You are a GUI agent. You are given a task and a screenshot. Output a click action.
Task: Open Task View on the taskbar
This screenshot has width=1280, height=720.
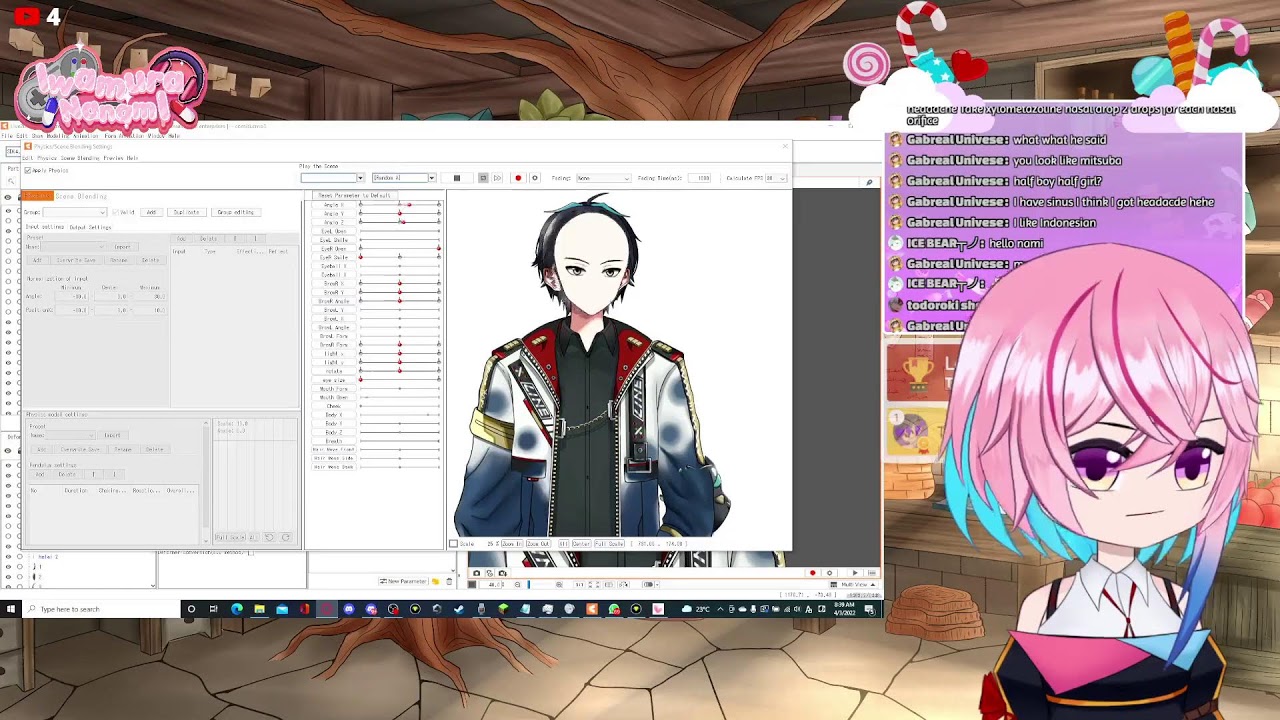(x=214, y=609)
